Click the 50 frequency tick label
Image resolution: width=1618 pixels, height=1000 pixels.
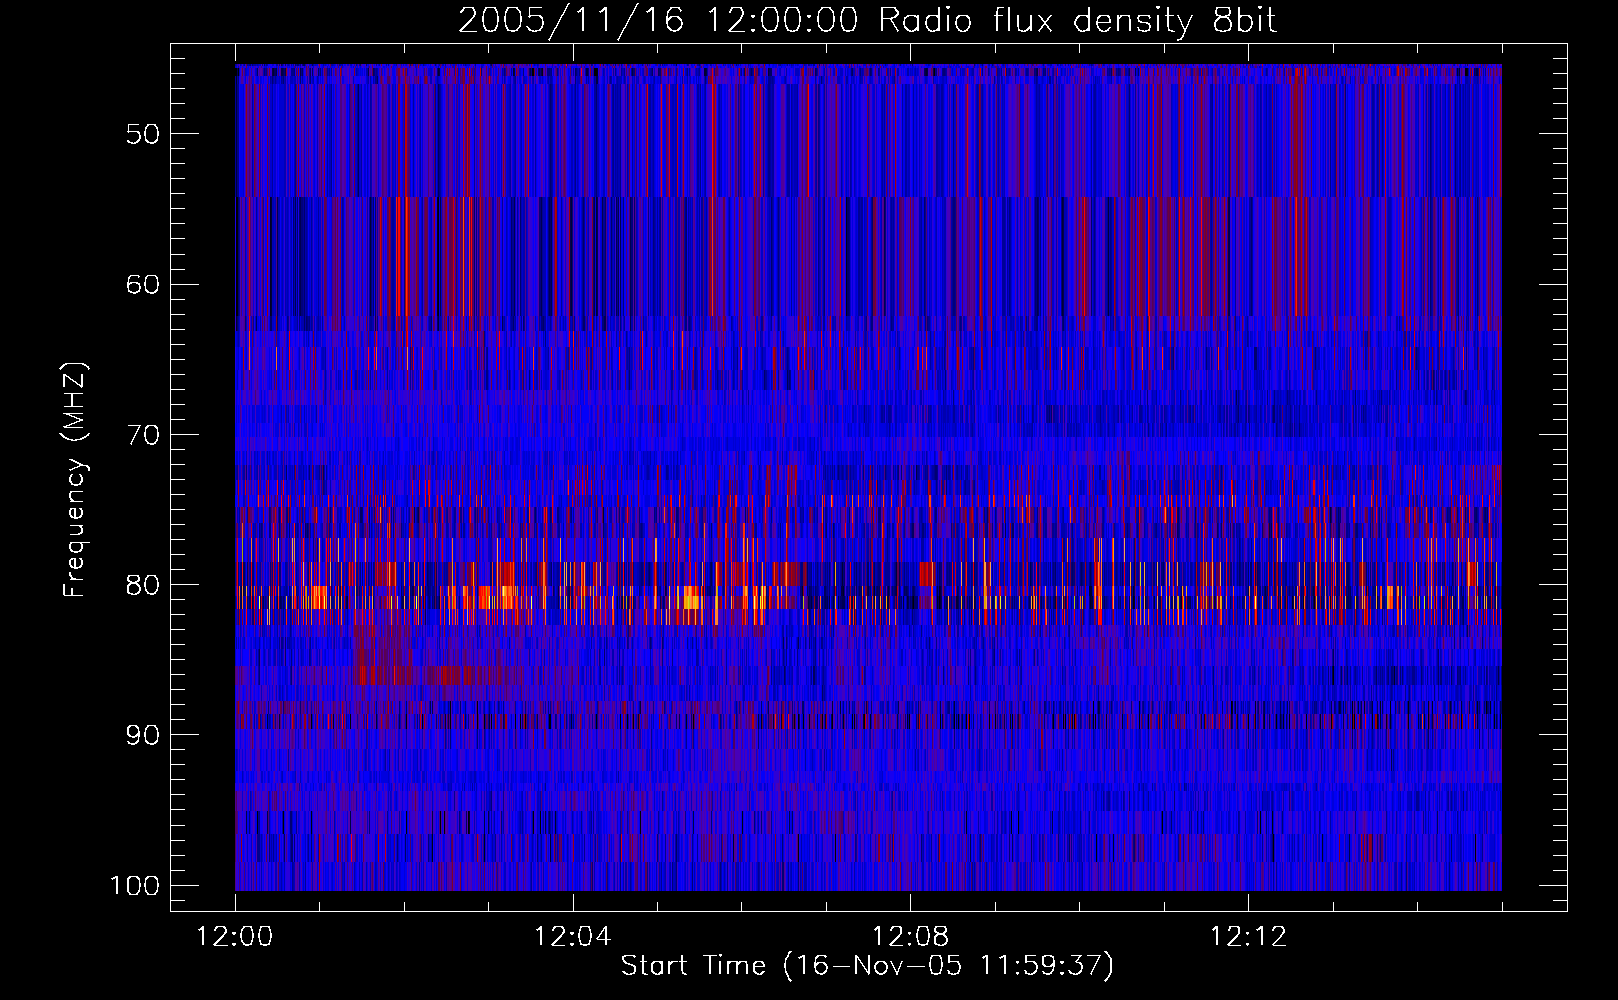pos(143,134)
